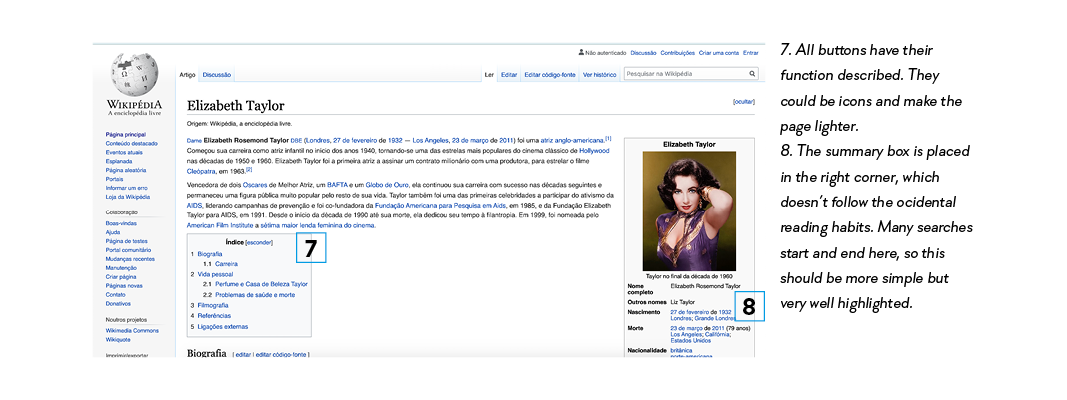Image resolution: width=1067 pixels, height=400 pixels.
Task: Jump to Perfume e Casa de Beleza Taylor
Action: pos(262,284)
